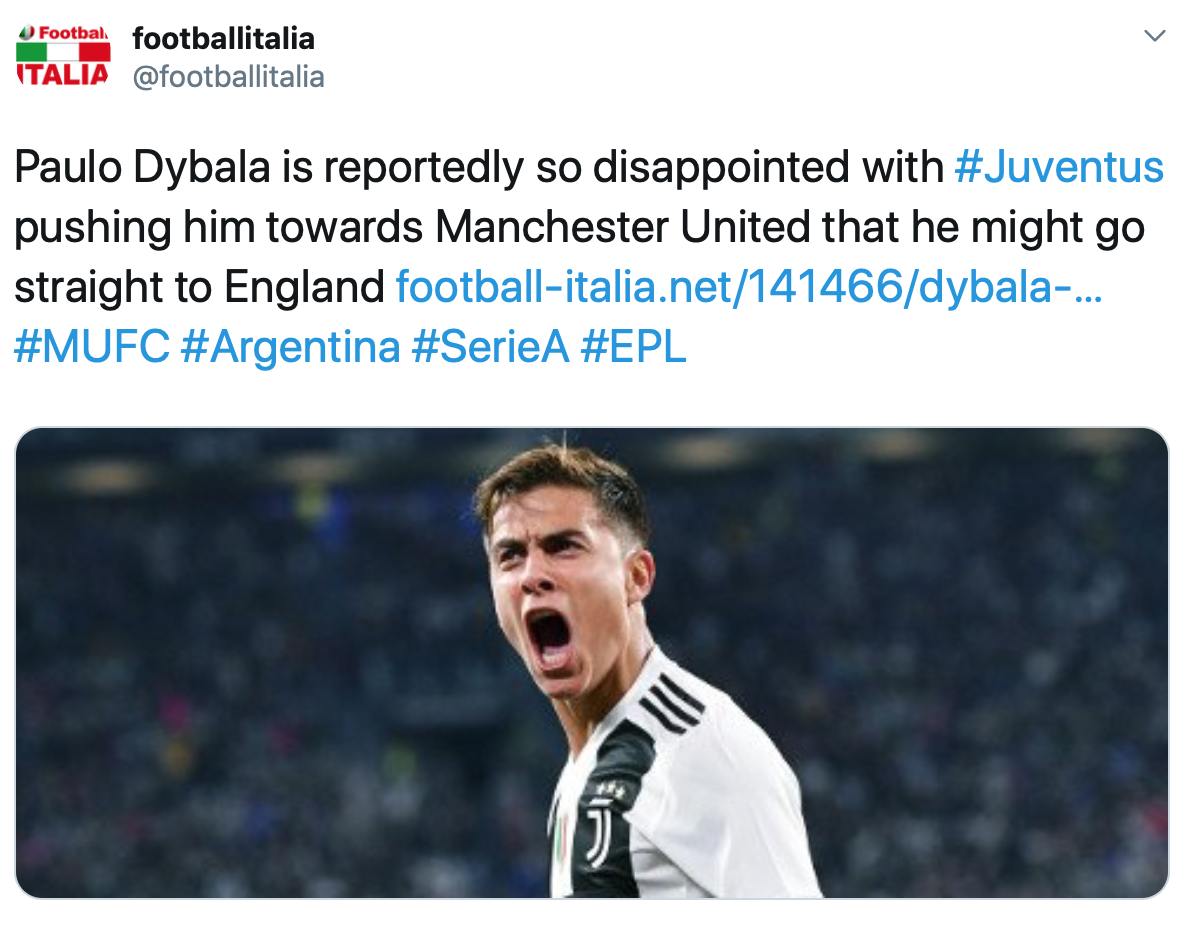Click the @footballitalia handle
This screenshot has width=1190, height=930.
coord(228,77)
